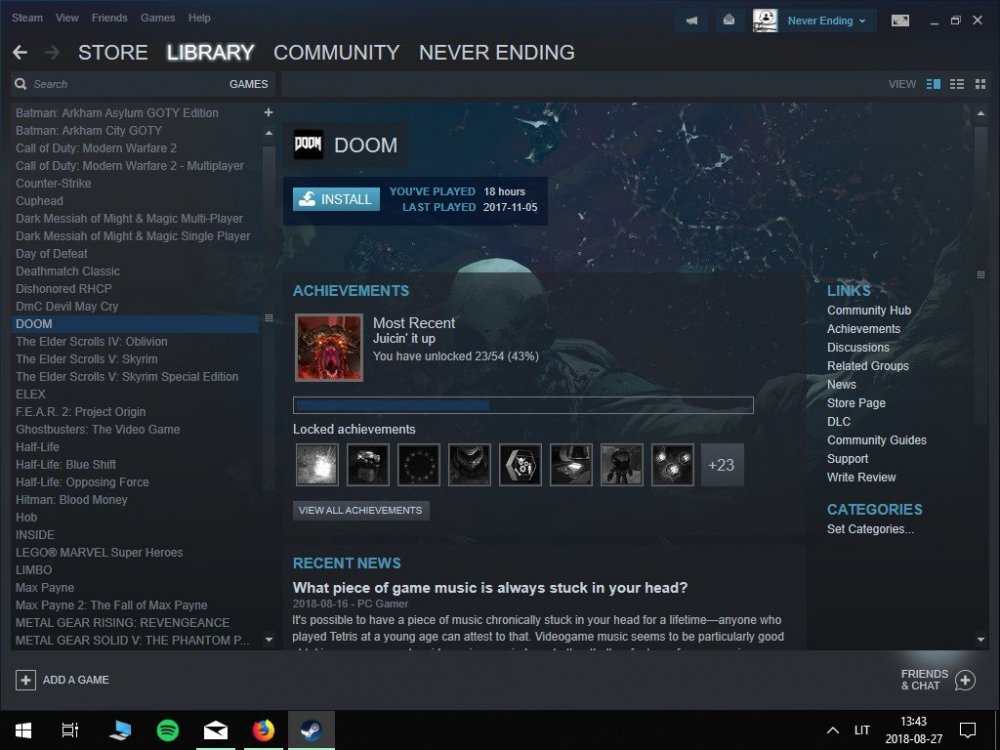Open the View menu

[x=67, y=18]
